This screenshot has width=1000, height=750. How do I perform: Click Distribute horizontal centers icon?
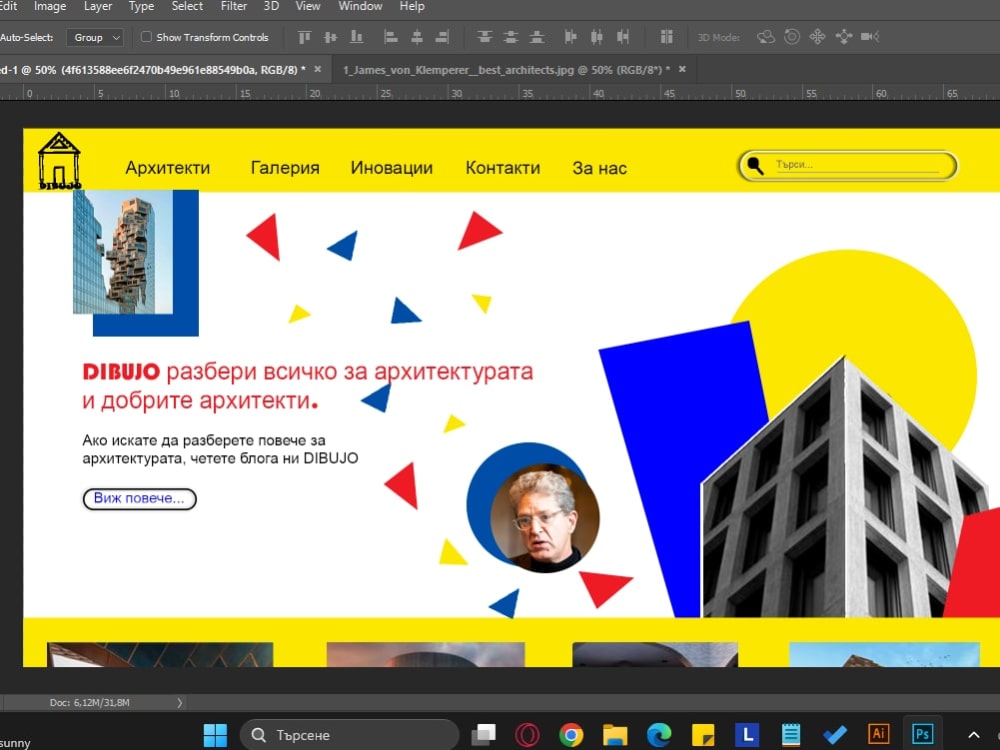coord(596,37)
